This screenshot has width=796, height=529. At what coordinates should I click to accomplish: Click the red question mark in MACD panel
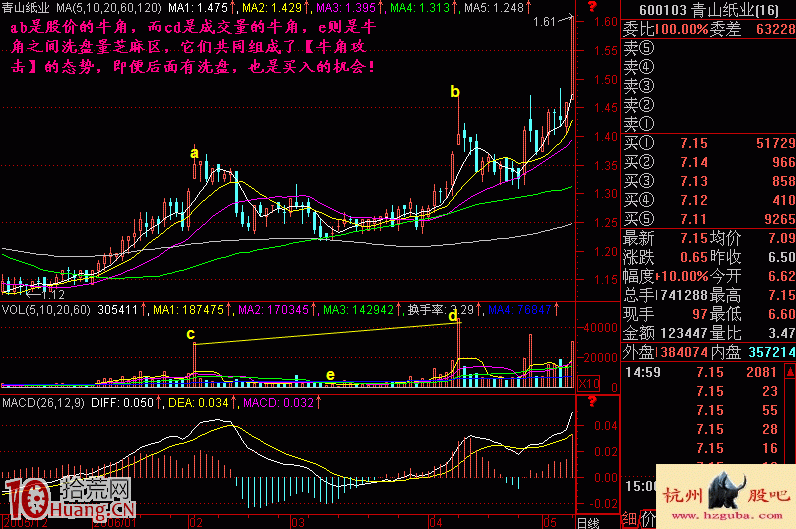click(x=592, y=402)
